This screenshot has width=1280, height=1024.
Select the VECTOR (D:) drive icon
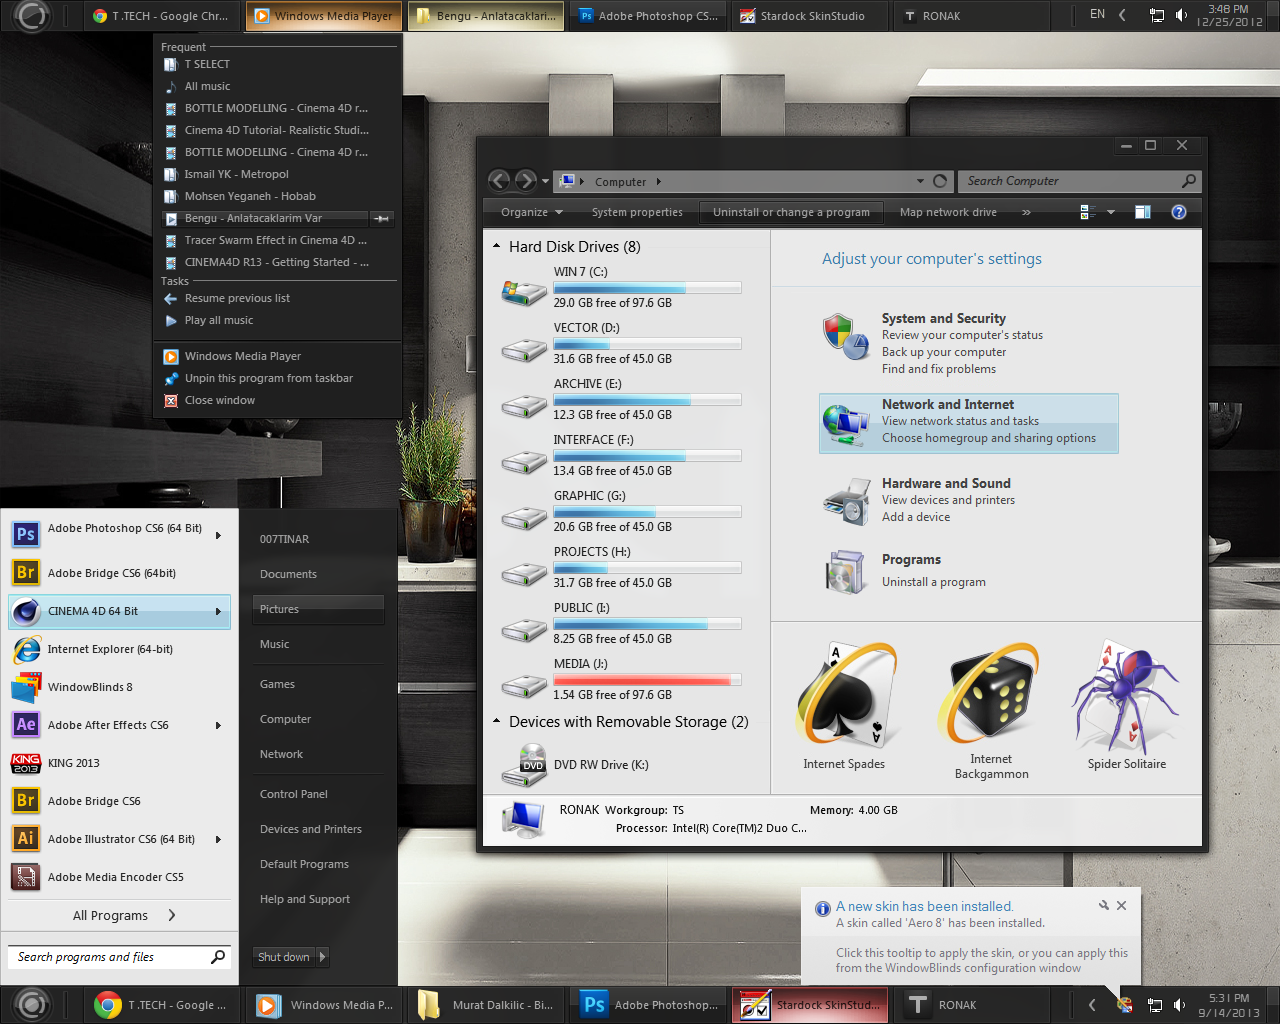524,350
